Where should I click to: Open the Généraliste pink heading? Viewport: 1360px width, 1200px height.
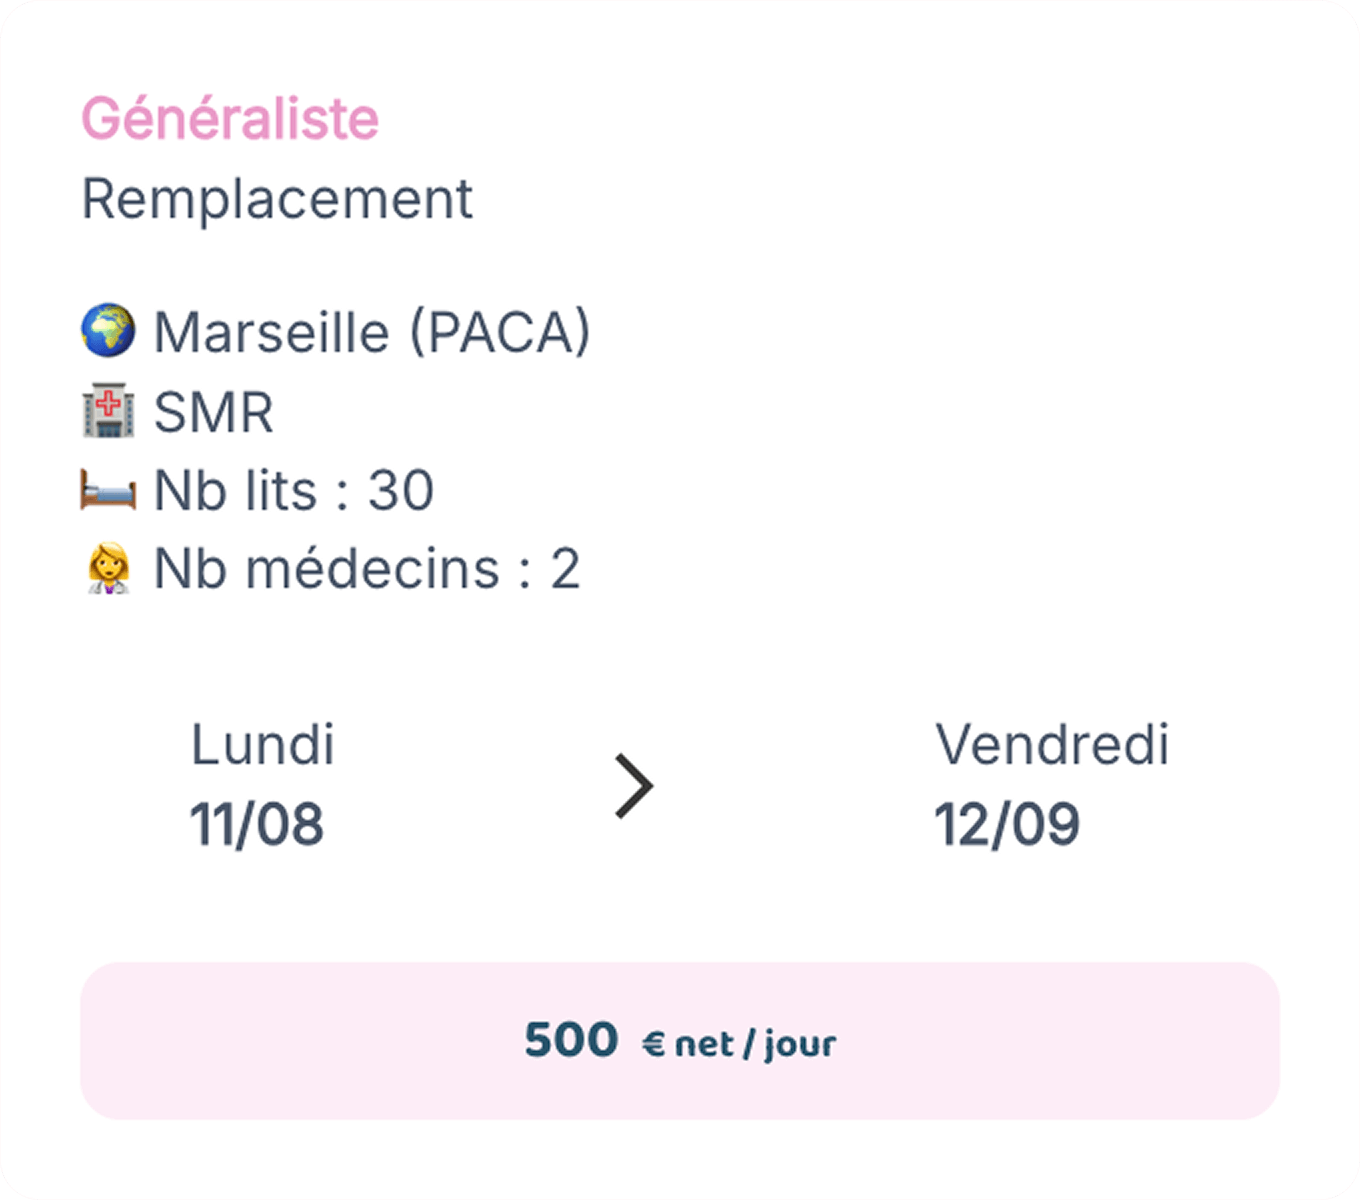[230, 119]
